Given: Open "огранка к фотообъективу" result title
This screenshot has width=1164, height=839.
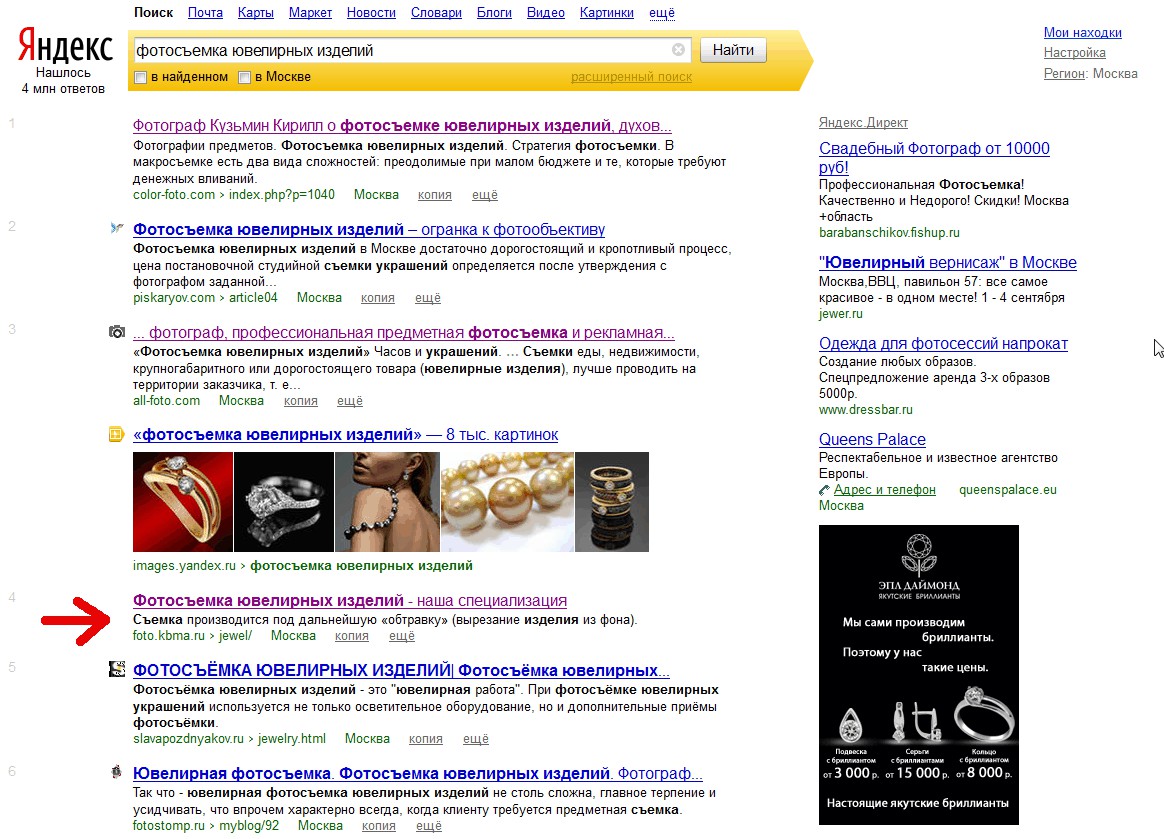Looking at the screenshot, I should [x=369, y=229].
